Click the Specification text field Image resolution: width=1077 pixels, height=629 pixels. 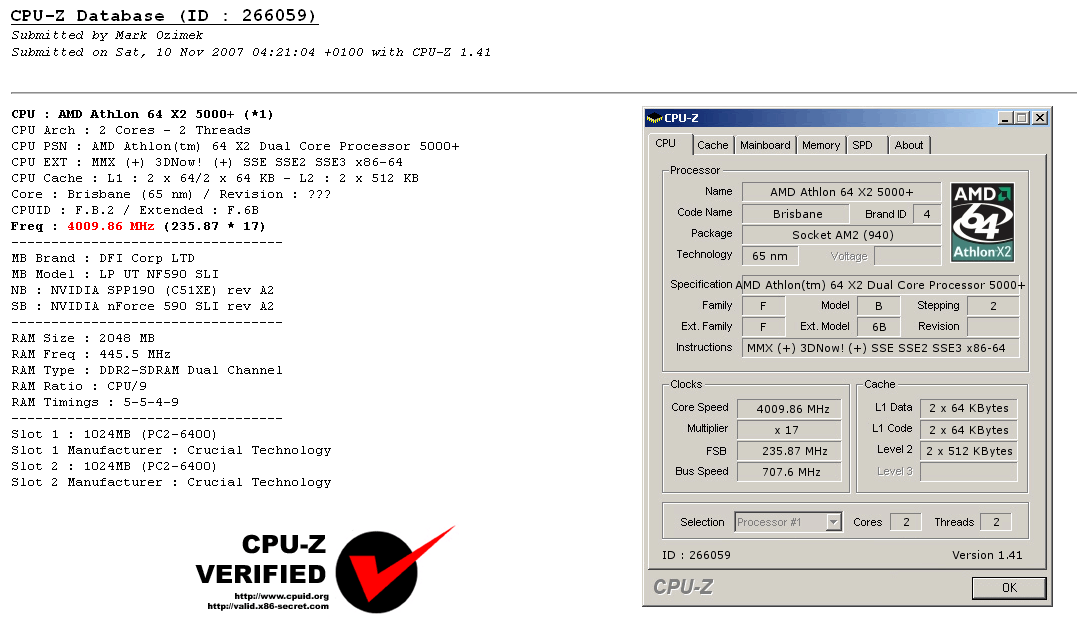880,285
